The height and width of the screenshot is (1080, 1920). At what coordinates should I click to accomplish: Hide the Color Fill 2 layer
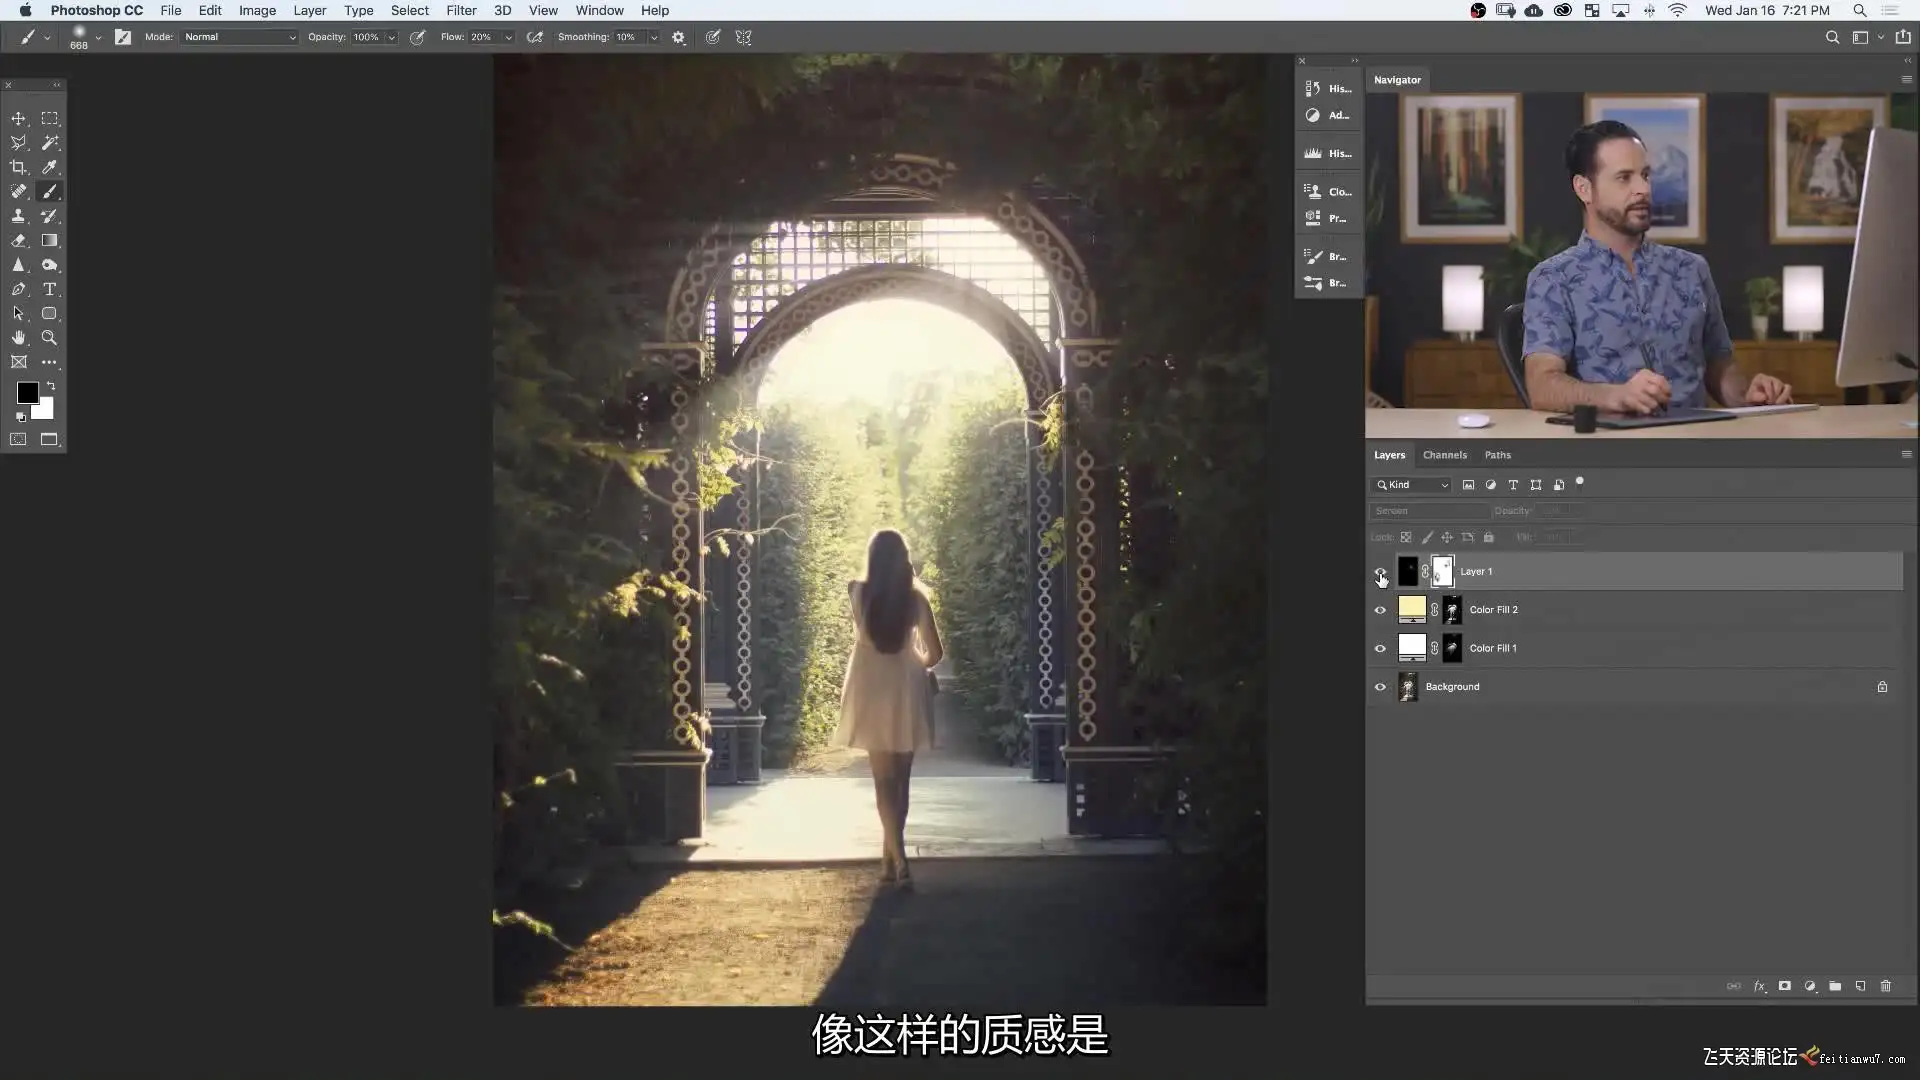[x=1380, y=610]
